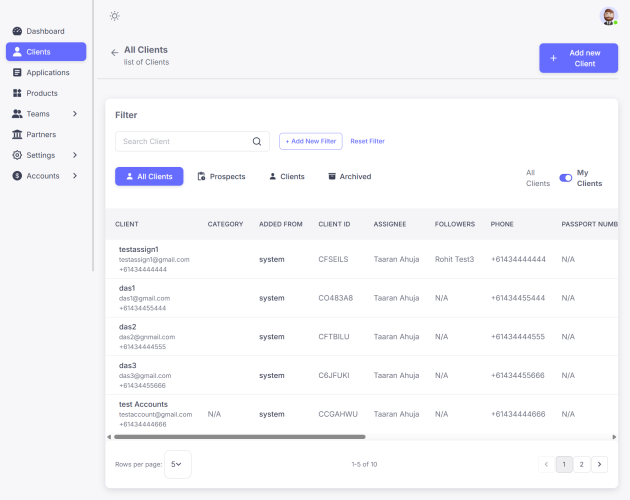
Task: Click the Products grid icon in sidebar
Action: click(17, 93)
